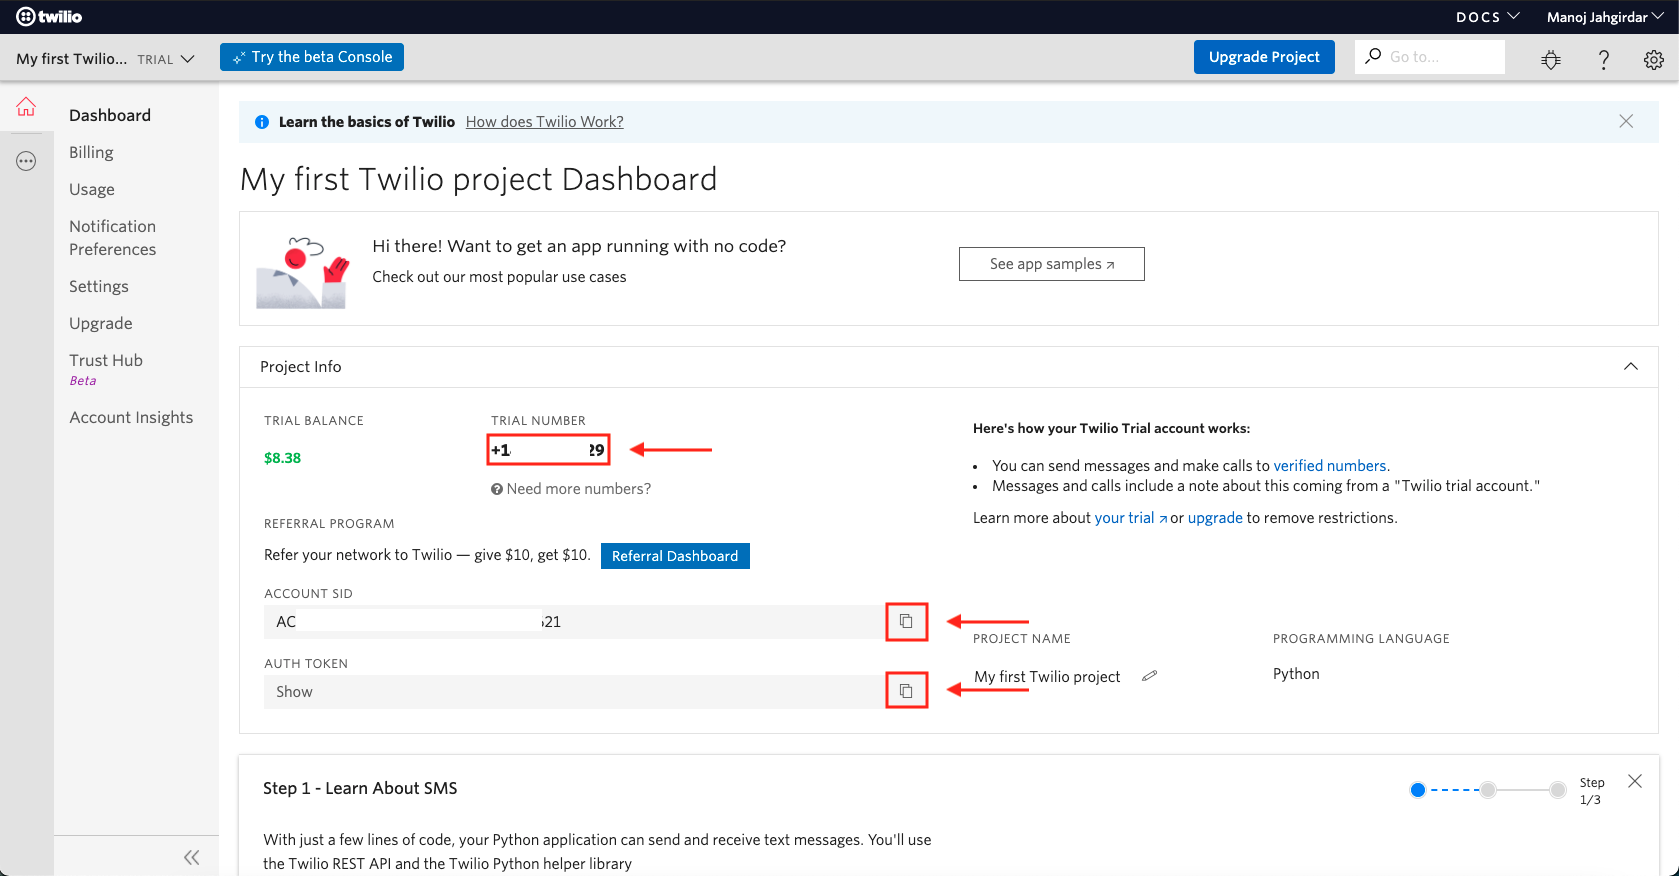Click the Account SID field
Screen dimensions: 1679x876
(574, 622)
